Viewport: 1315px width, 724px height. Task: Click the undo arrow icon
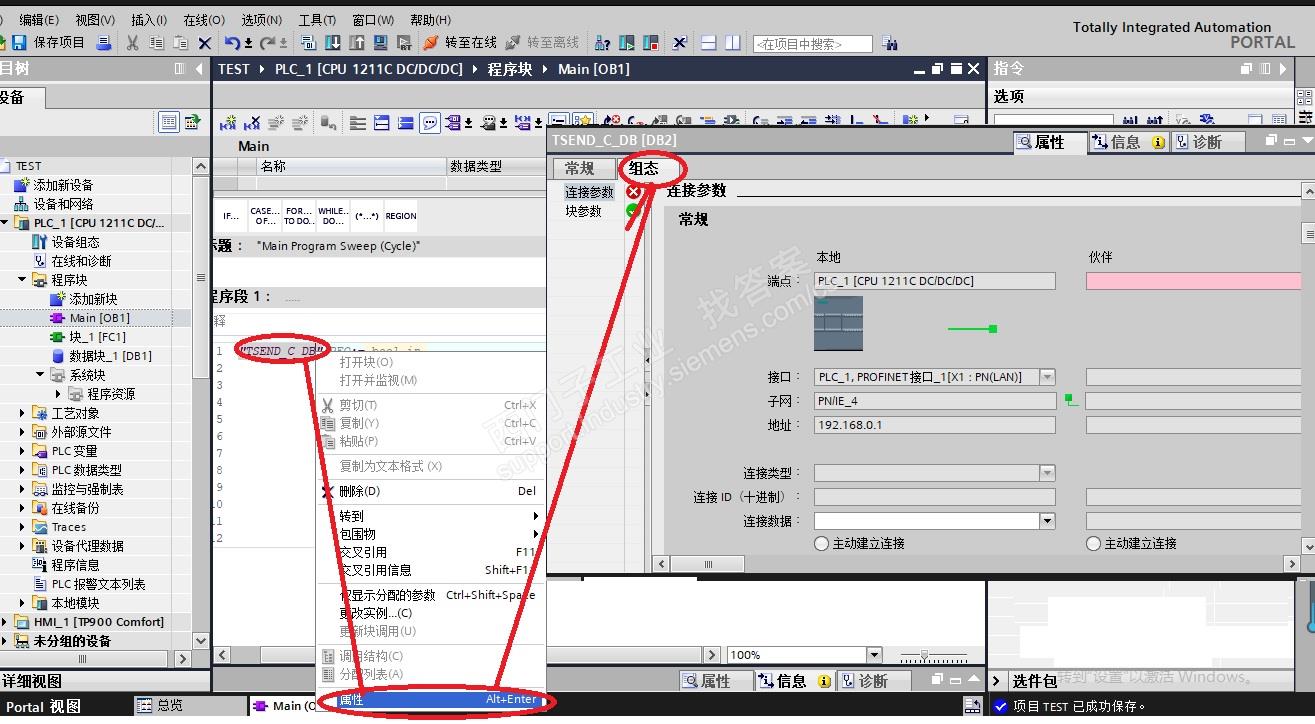(x=232, y=43)
